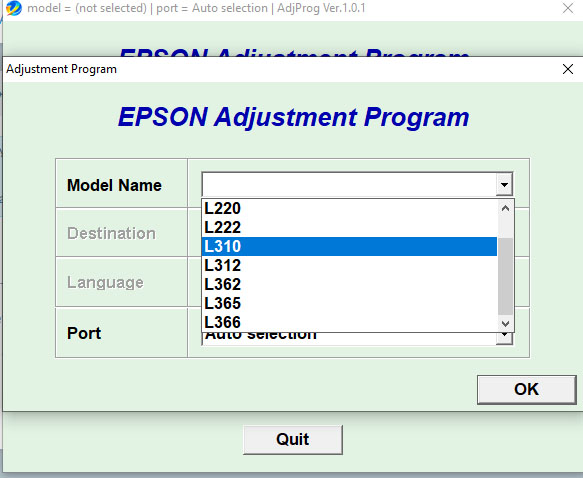583x478 pixels.
Task: Open the Model Name dropdown arrow
Action: point(504,184)
